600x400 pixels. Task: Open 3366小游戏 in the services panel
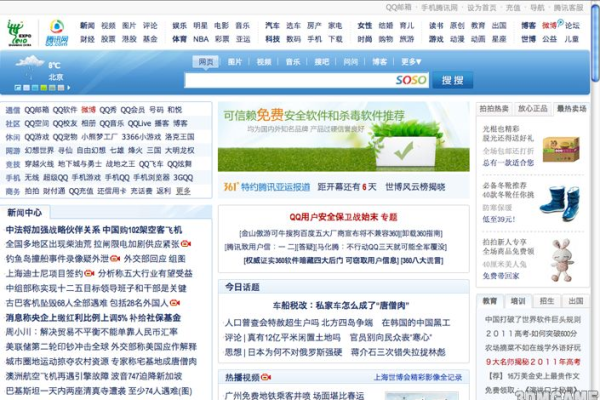click(141, 137)
